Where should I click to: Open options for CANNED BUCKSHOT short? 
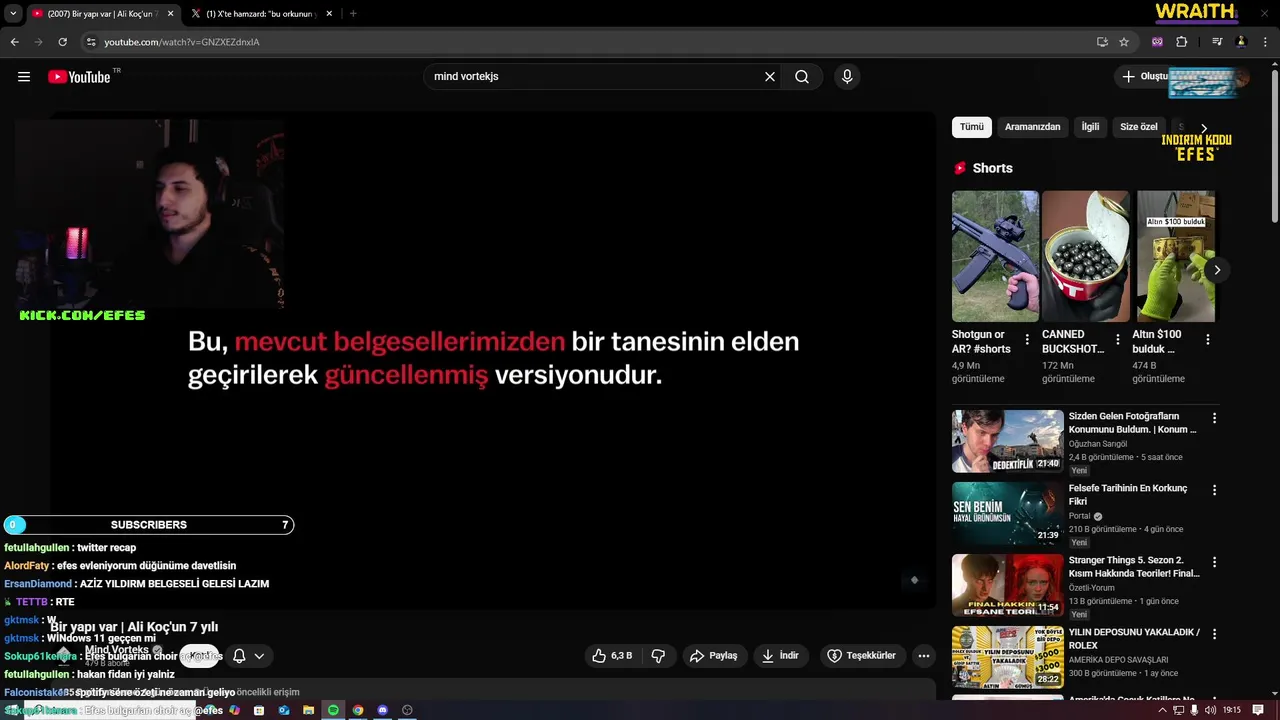pyautogui.click(x=1117, y=340)
